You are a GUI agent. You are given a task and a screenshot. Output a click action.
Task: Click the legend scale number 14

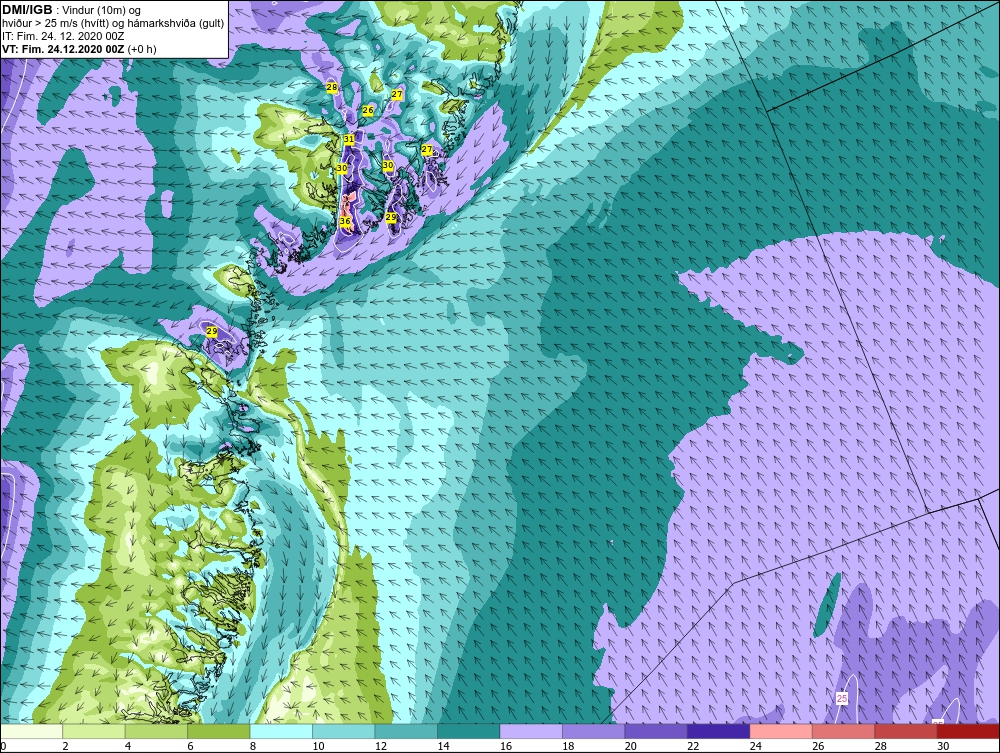point(443,746)
